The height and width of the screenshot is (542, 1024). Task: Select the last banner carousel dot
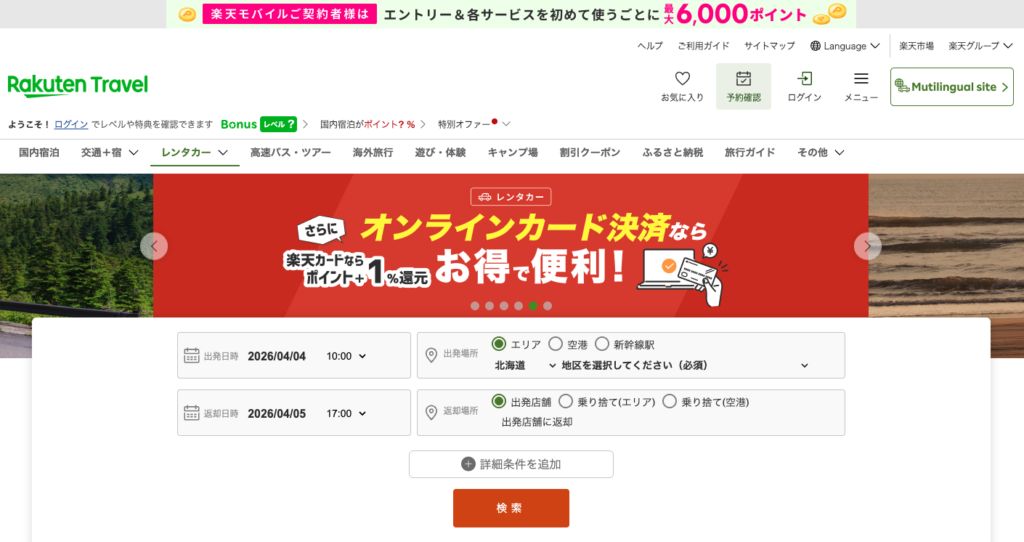(547, 306)
